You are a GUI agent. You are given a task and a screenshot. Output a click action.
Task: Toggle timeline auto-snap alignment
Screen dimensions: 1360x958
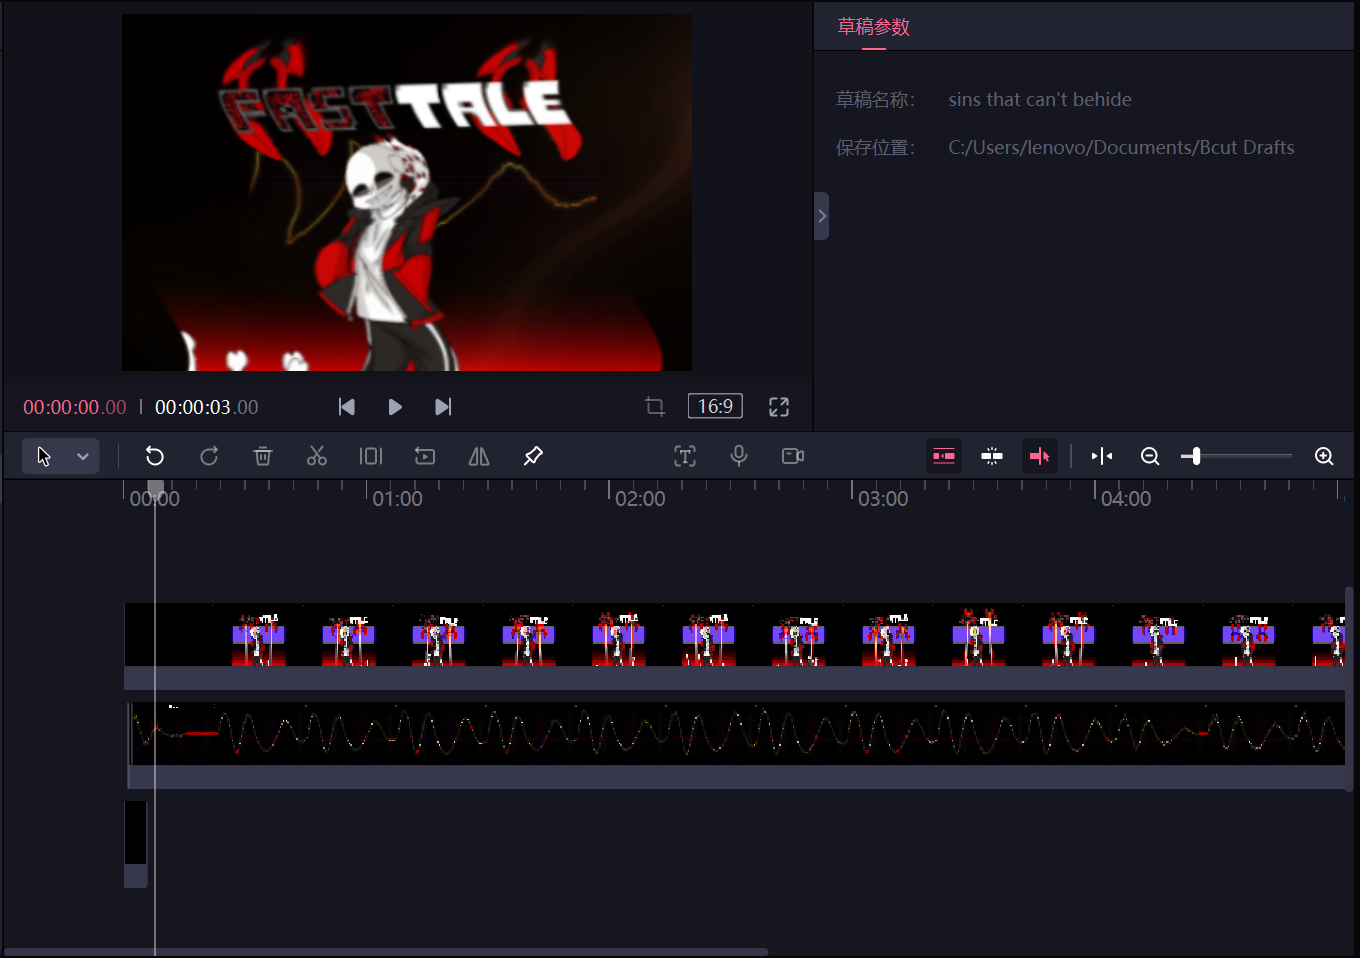[992, 456]
